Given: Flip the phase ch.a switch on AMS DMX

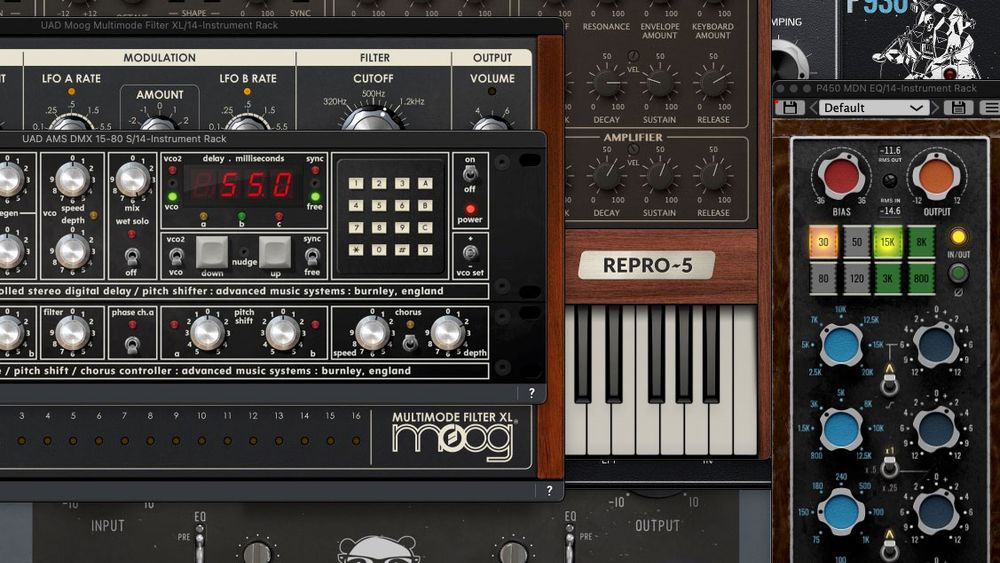Looking at the screenshot, I should [131, 345].
